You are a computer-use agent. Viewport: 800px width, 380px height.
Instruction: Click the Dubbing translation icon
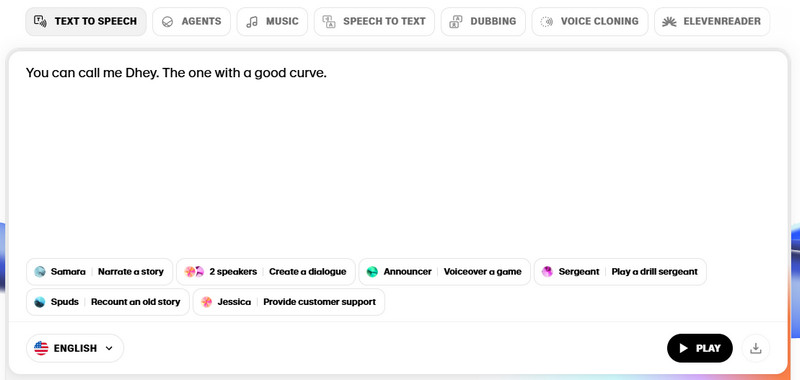coord(456,21)
